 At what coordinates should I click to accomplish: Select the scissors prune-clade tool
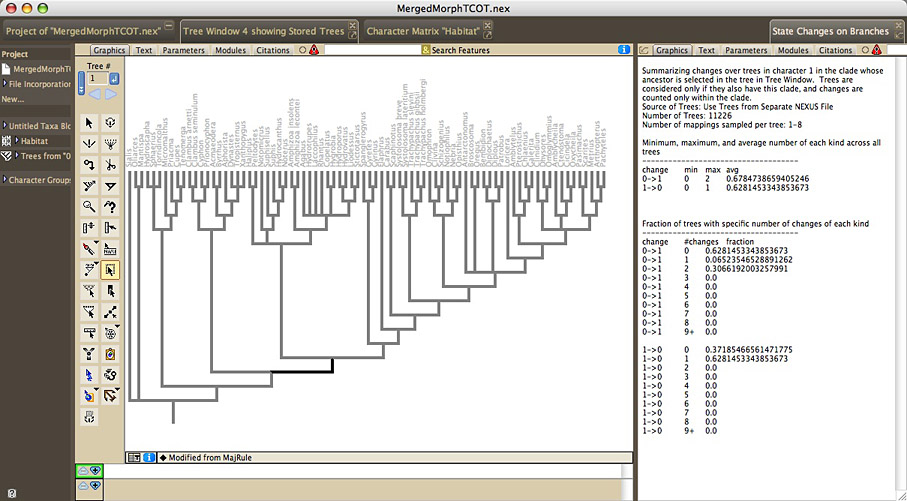click(110, 165)
